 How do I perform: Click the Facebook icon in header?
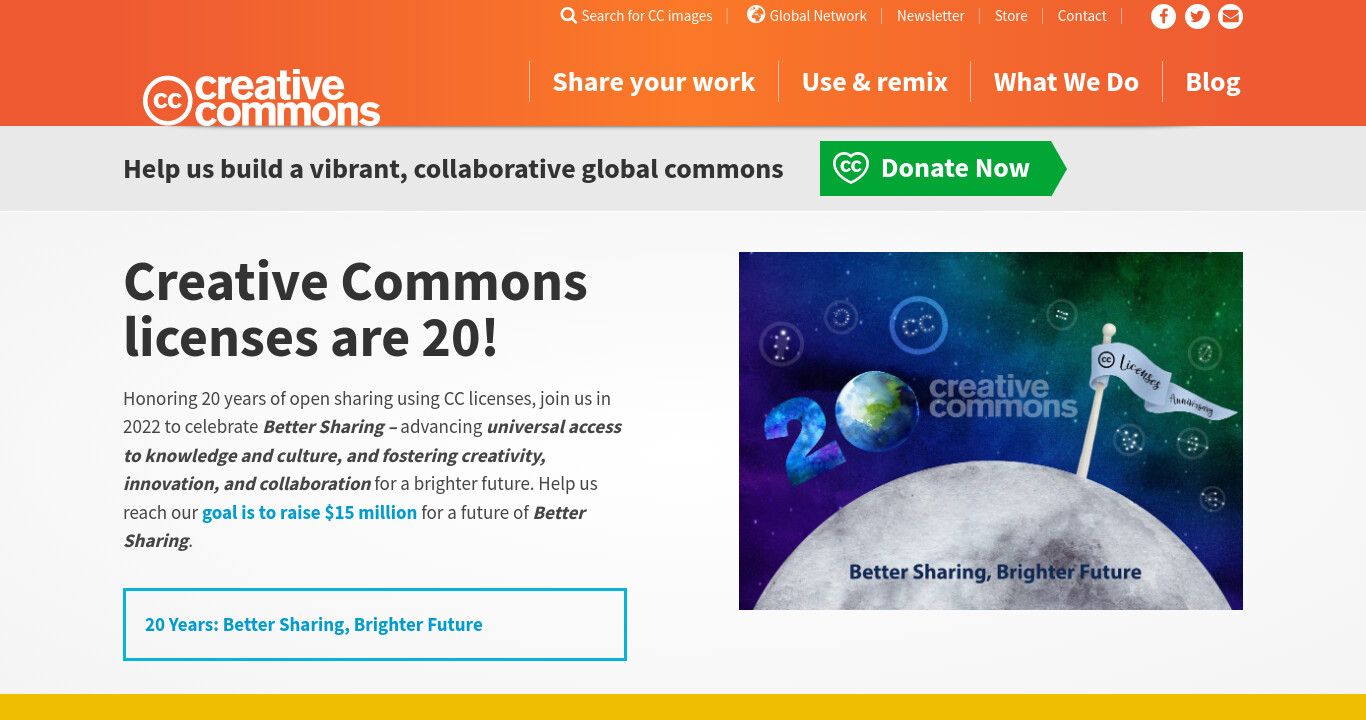point(1163,16)
